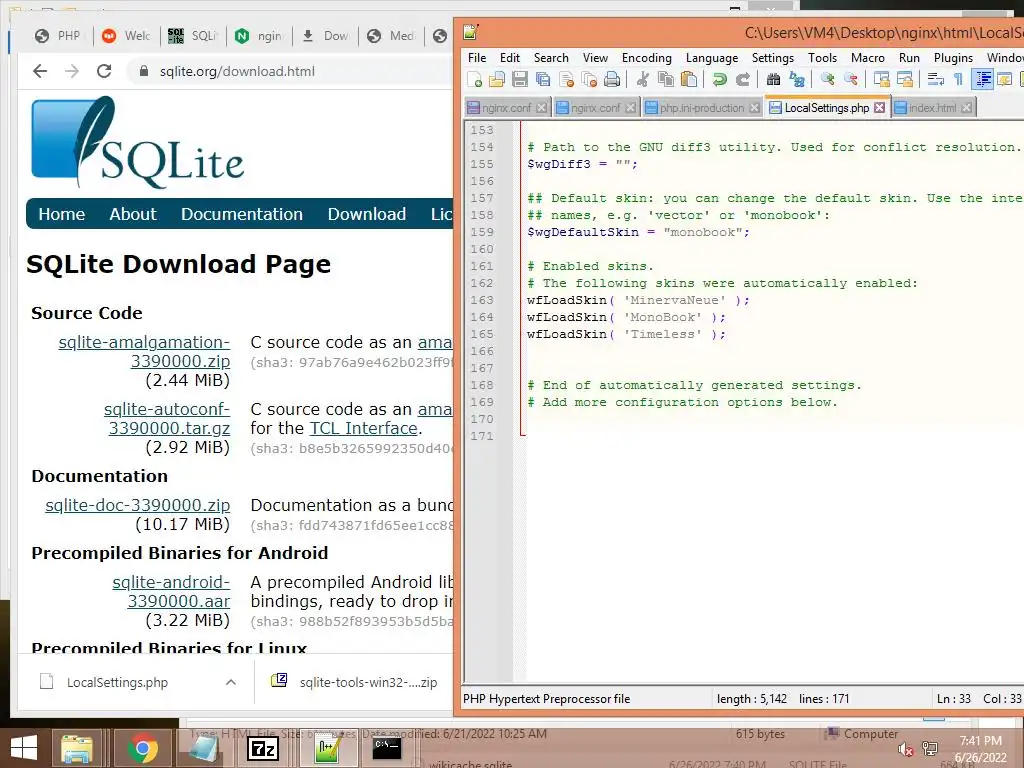Switch to the ngin tab in Chrome

coord(259,36)
